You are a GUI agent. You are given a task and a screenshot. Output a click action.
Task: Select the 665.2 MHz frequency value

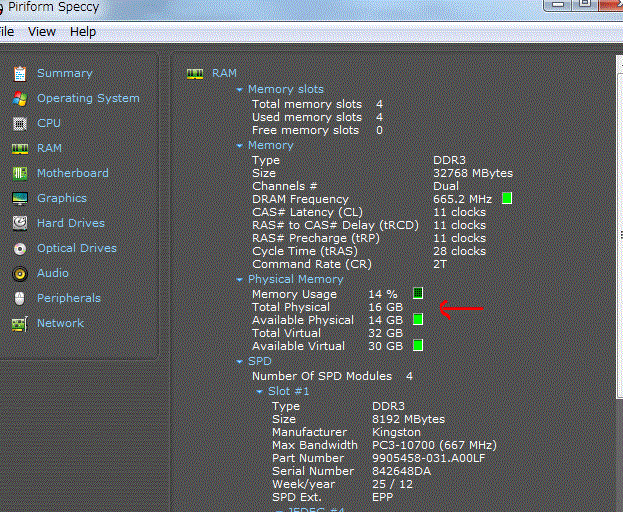tap(462, 199)
